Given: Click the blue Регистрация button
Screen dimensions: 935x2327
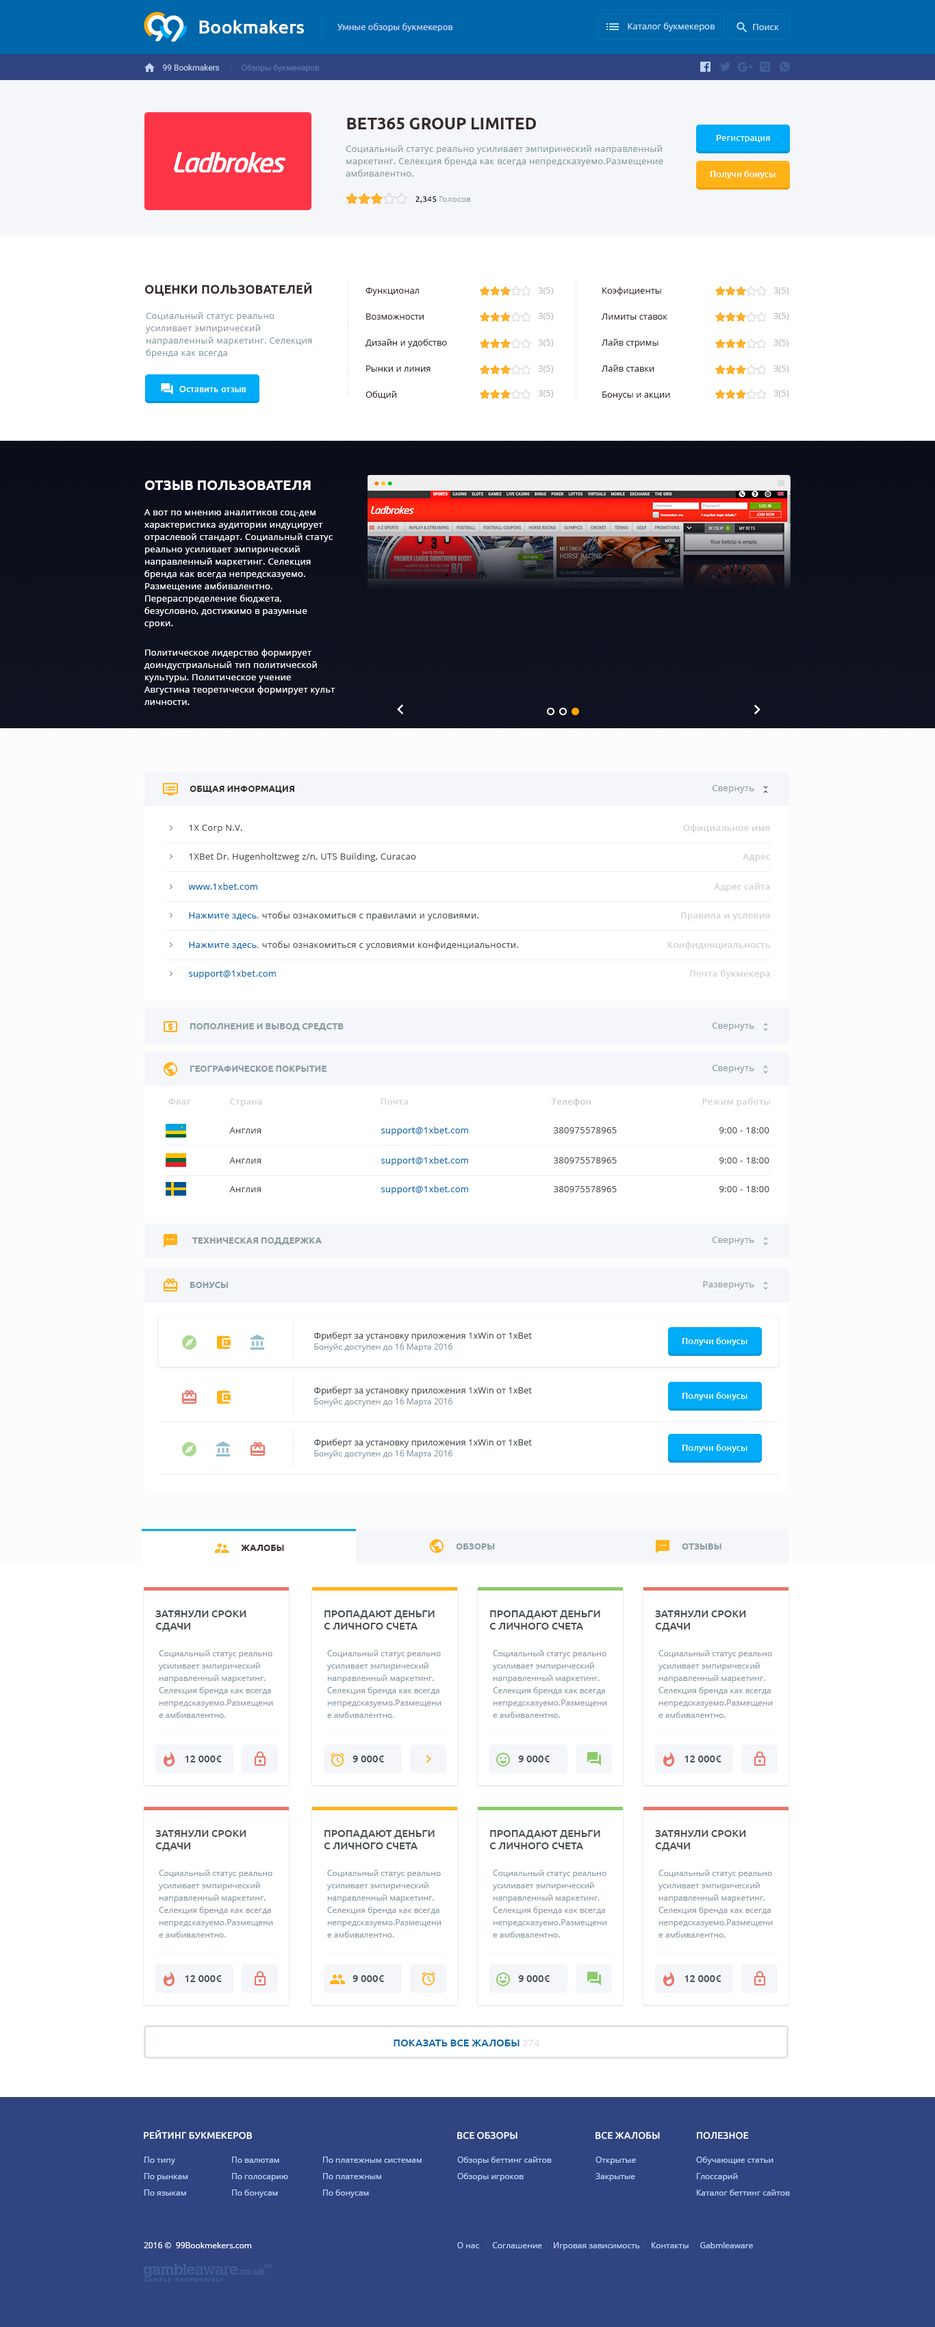Looking at the screenshot, I should point(743,138).
